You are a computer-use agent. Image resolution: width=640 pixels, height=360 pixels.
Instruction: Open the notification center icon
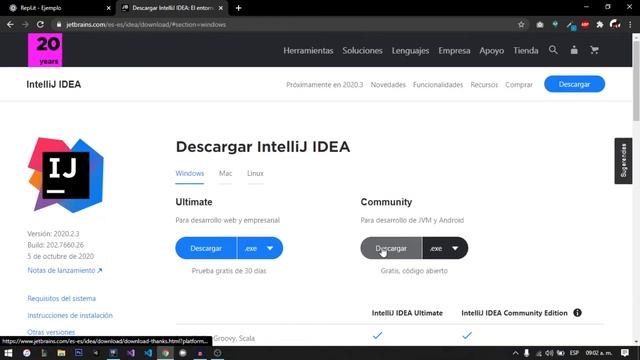[625, 353]
